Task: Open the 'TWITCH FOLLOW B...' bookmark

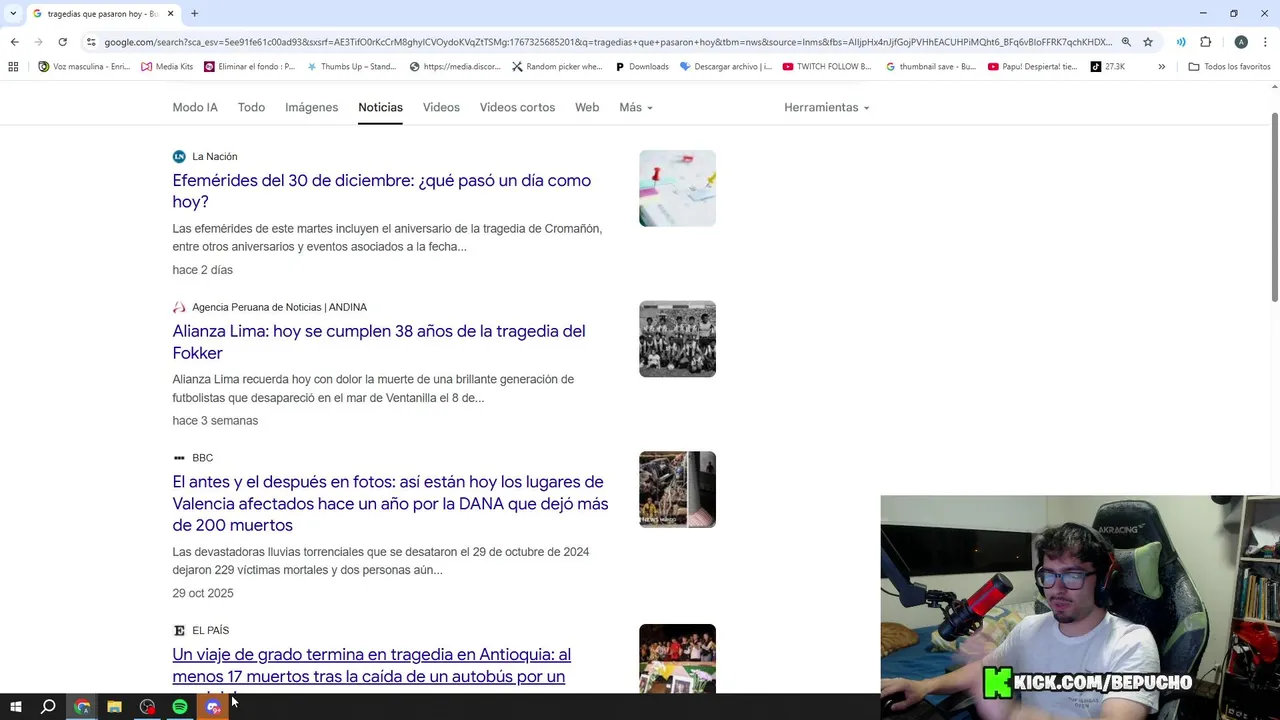Action: coord(827,67)
